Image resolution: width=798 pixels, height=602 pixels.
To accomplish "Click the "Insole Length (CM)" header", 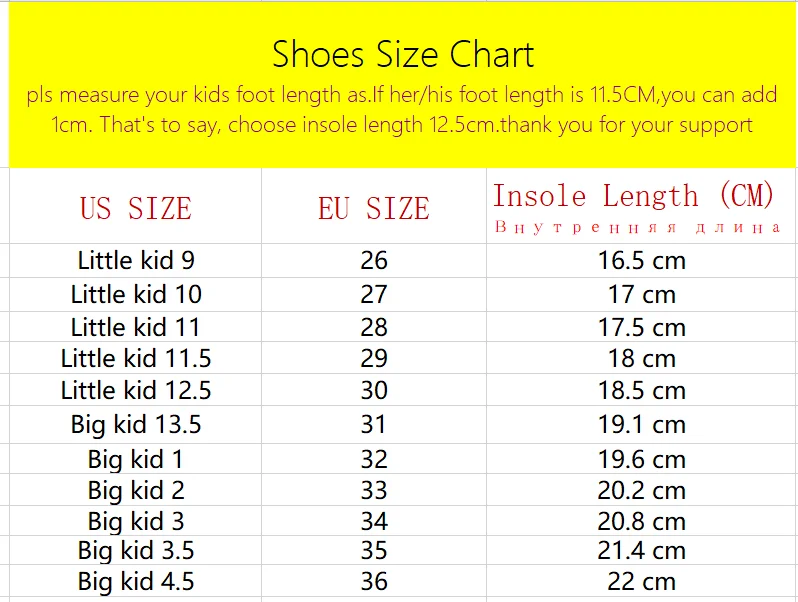I will pyautogui.click(x=634, y=196).
